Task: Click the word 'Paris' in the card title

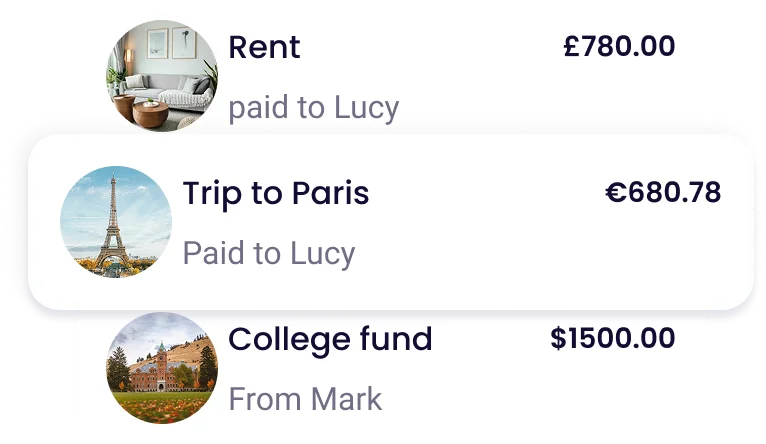Action: [x=330, y=193]
